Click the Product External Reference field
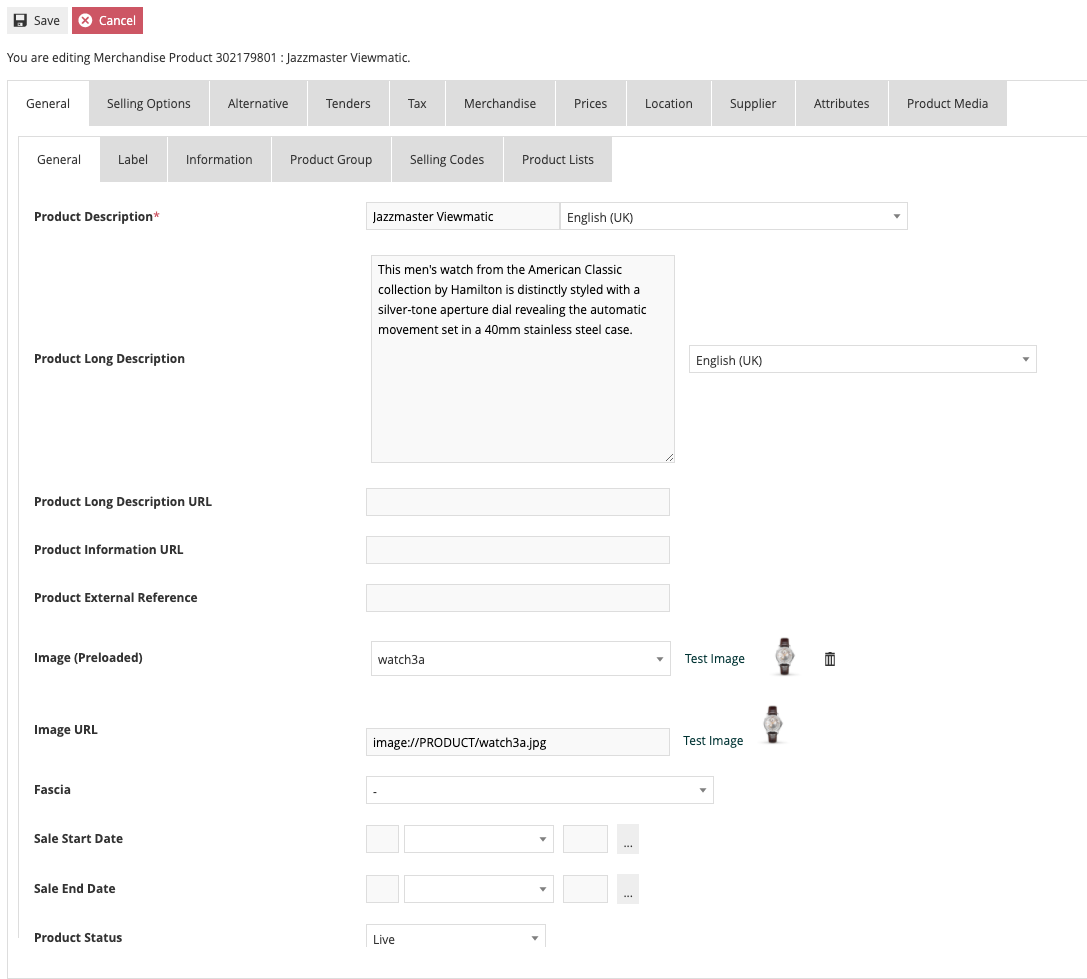 518,598
